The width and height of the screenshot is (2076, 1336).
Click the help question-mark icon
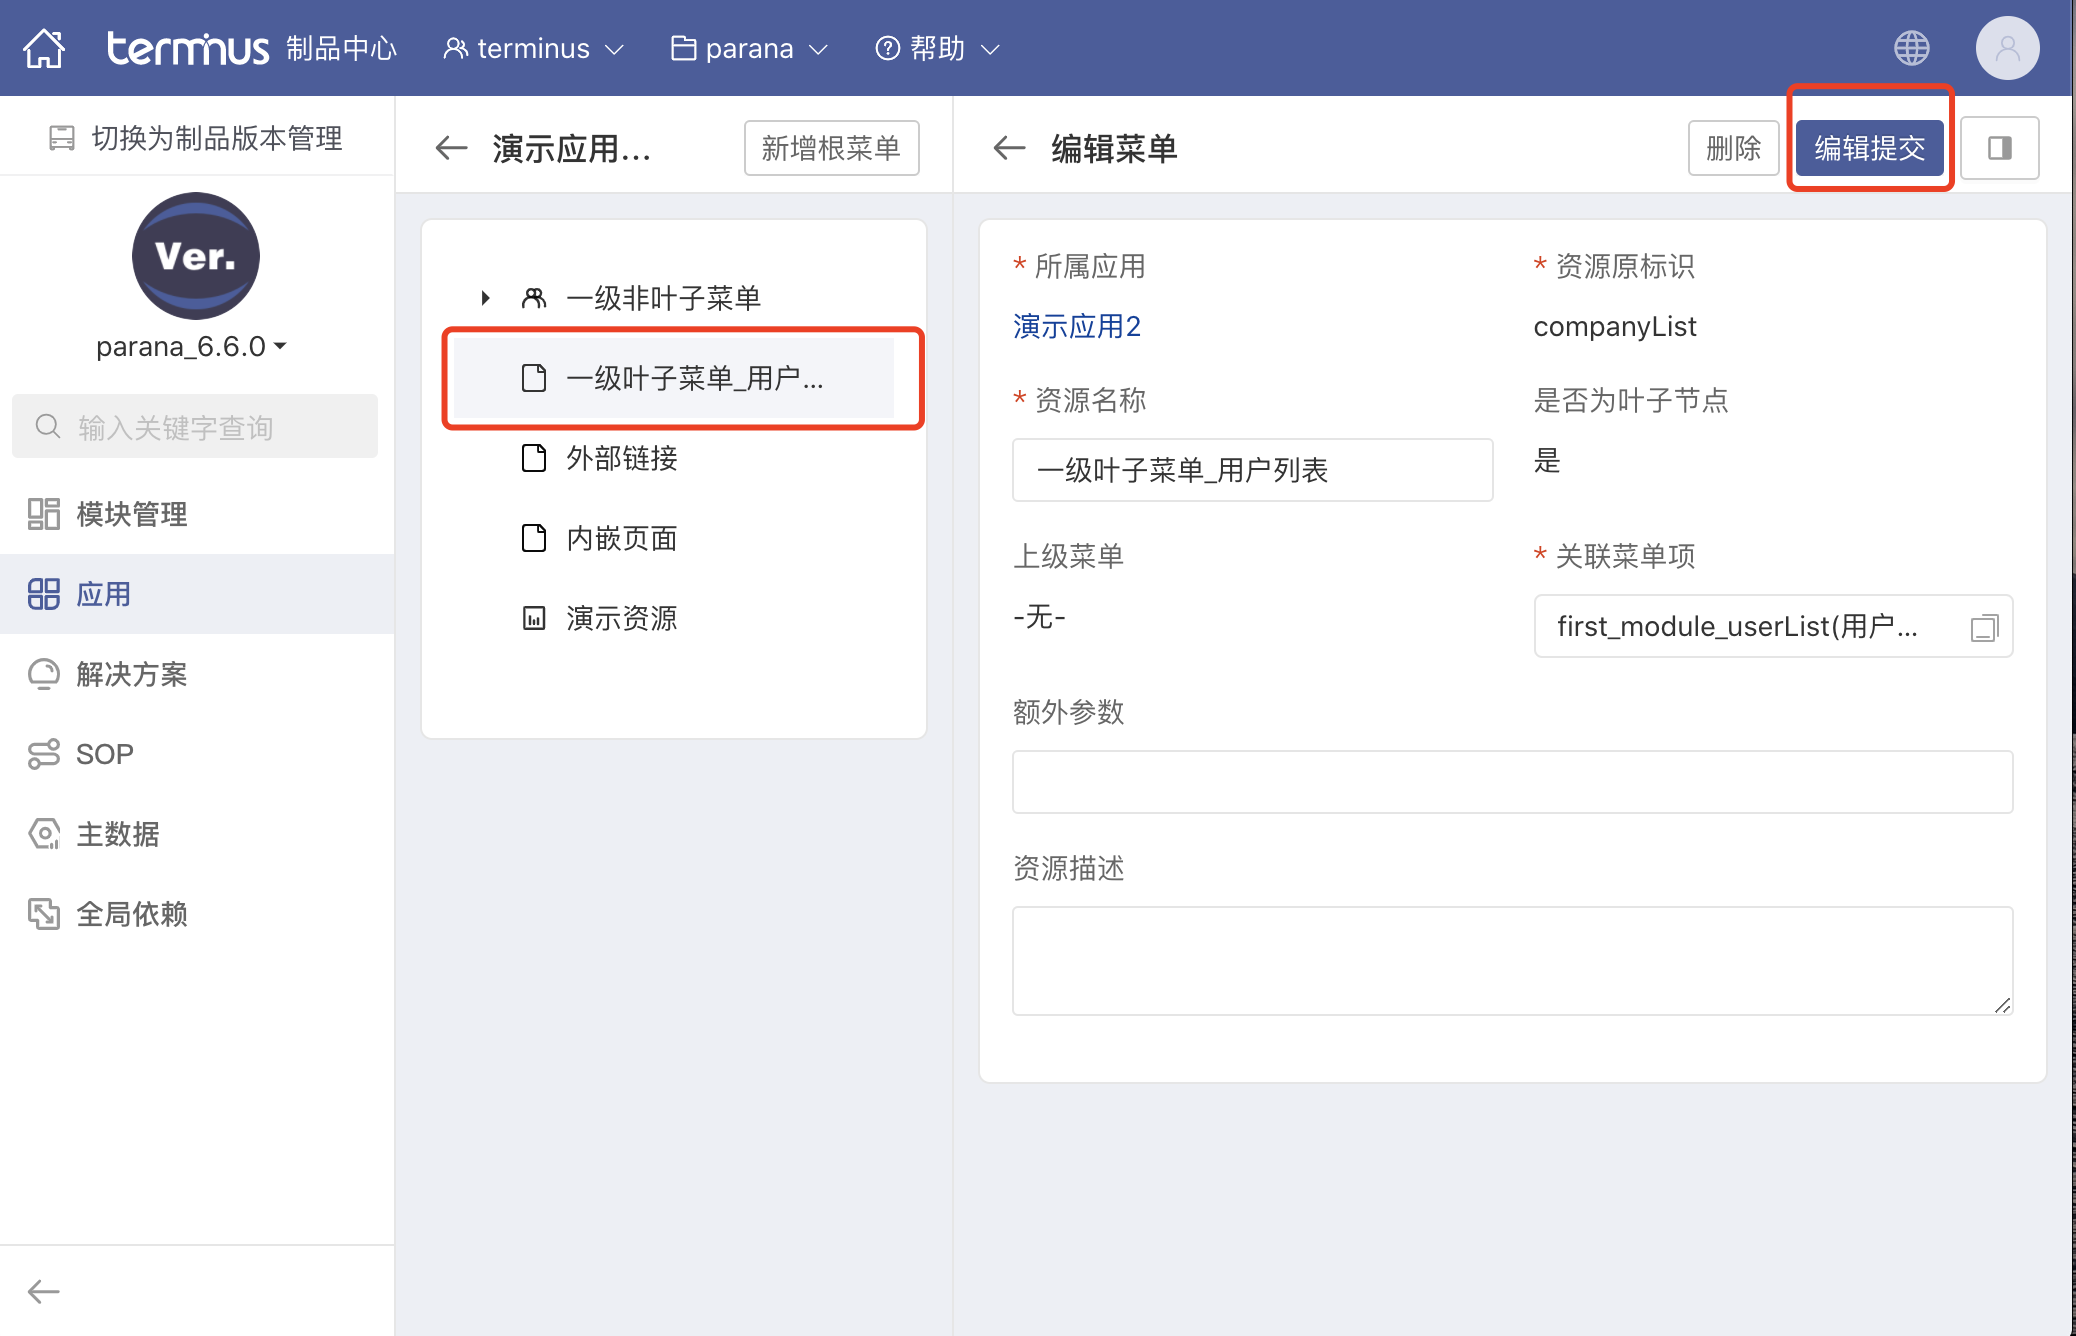point(887,48)
